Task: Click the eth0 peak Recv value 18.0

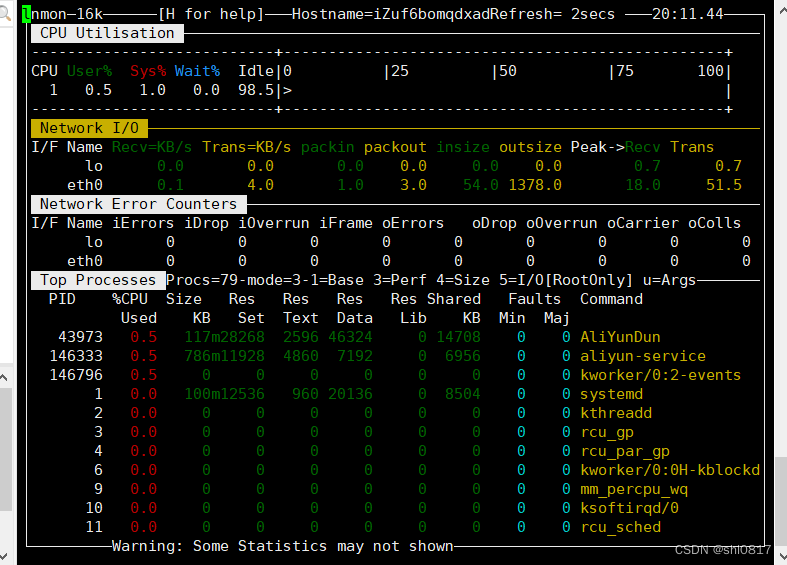Action: click(643, 185)
